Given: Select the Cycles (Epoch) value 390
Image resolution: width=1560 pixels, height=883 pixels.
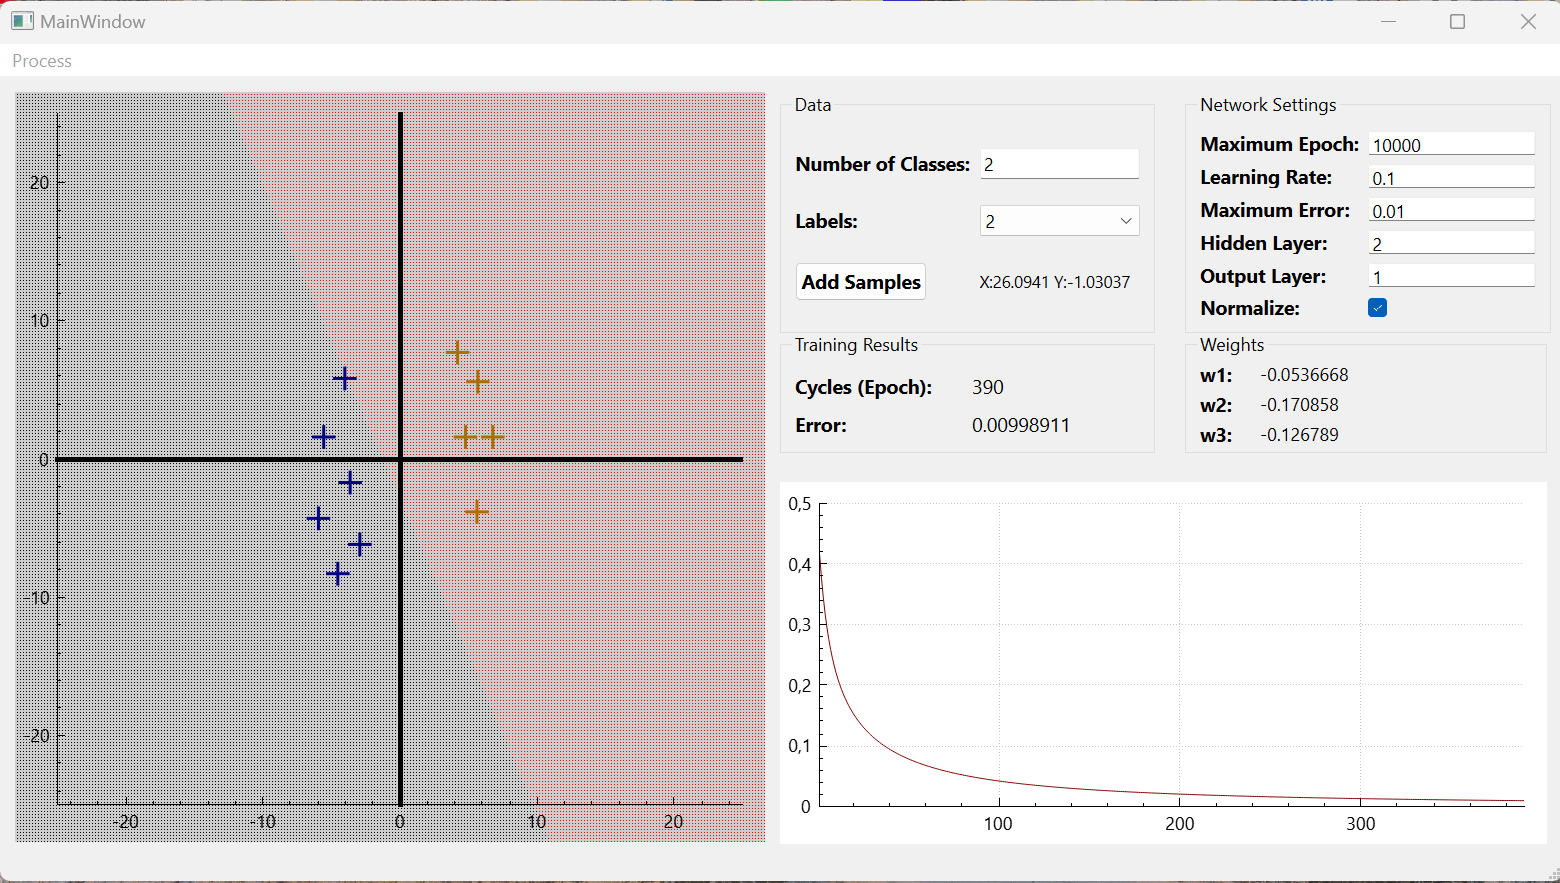Looking at the screenshot, I should pyautogui.click(x=987, y=387).
